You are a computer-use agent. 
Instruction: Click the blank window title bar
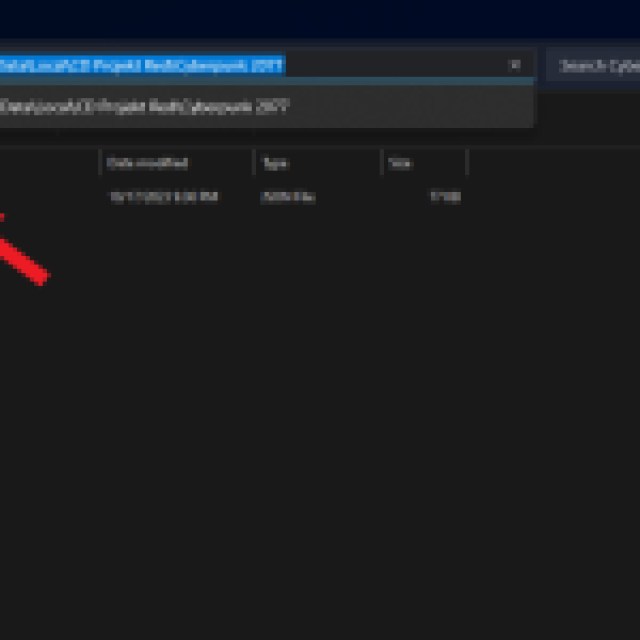pyautogui.click(x=320, y=18)
